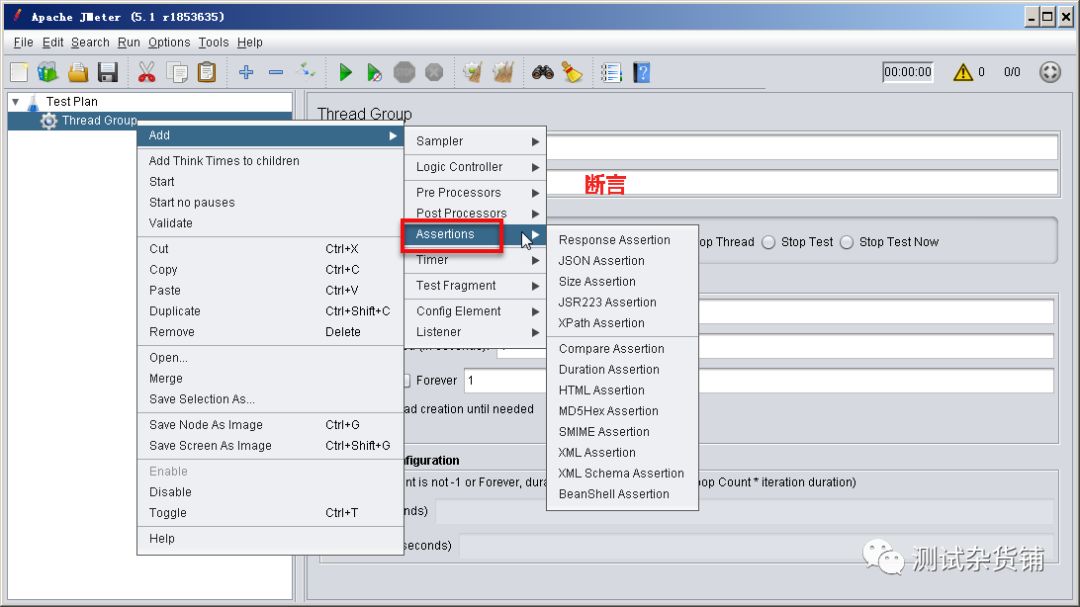Click the Loop Count input field
Screen dimensions: 1080x607
(x=758, y=380)
